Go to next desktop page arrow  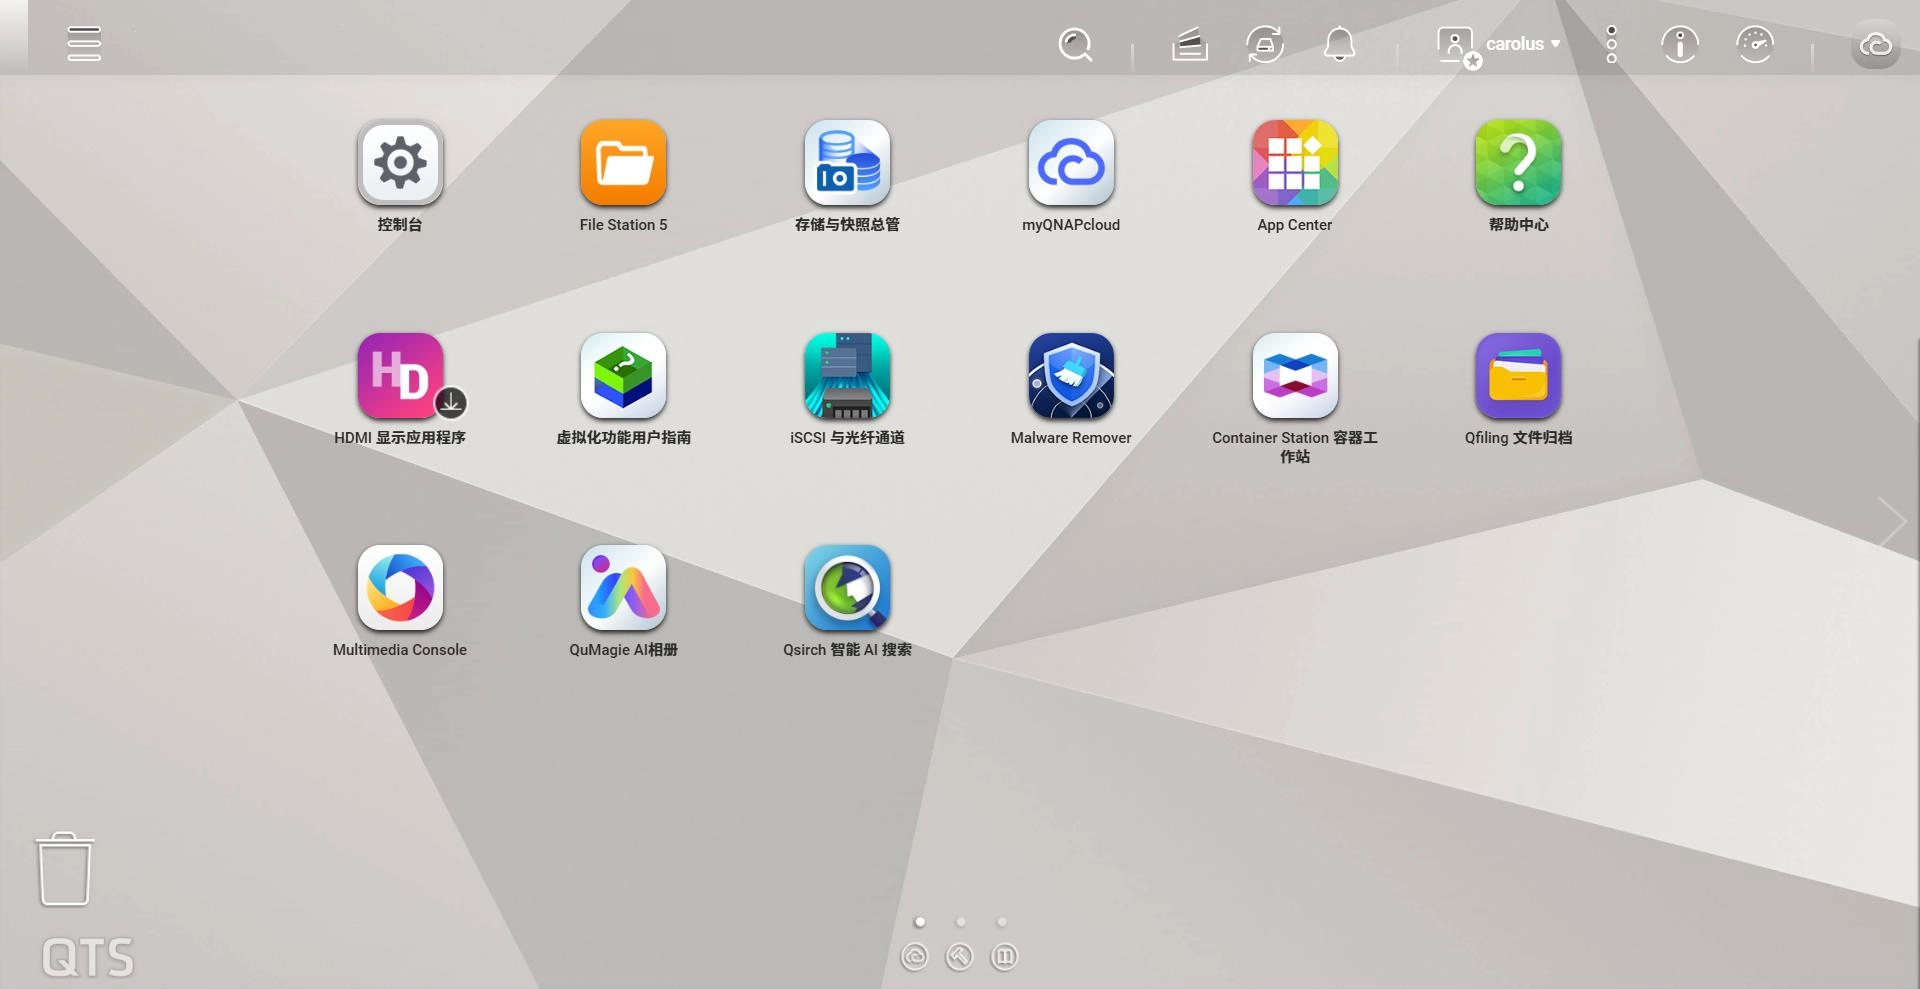click(1891, 522)
